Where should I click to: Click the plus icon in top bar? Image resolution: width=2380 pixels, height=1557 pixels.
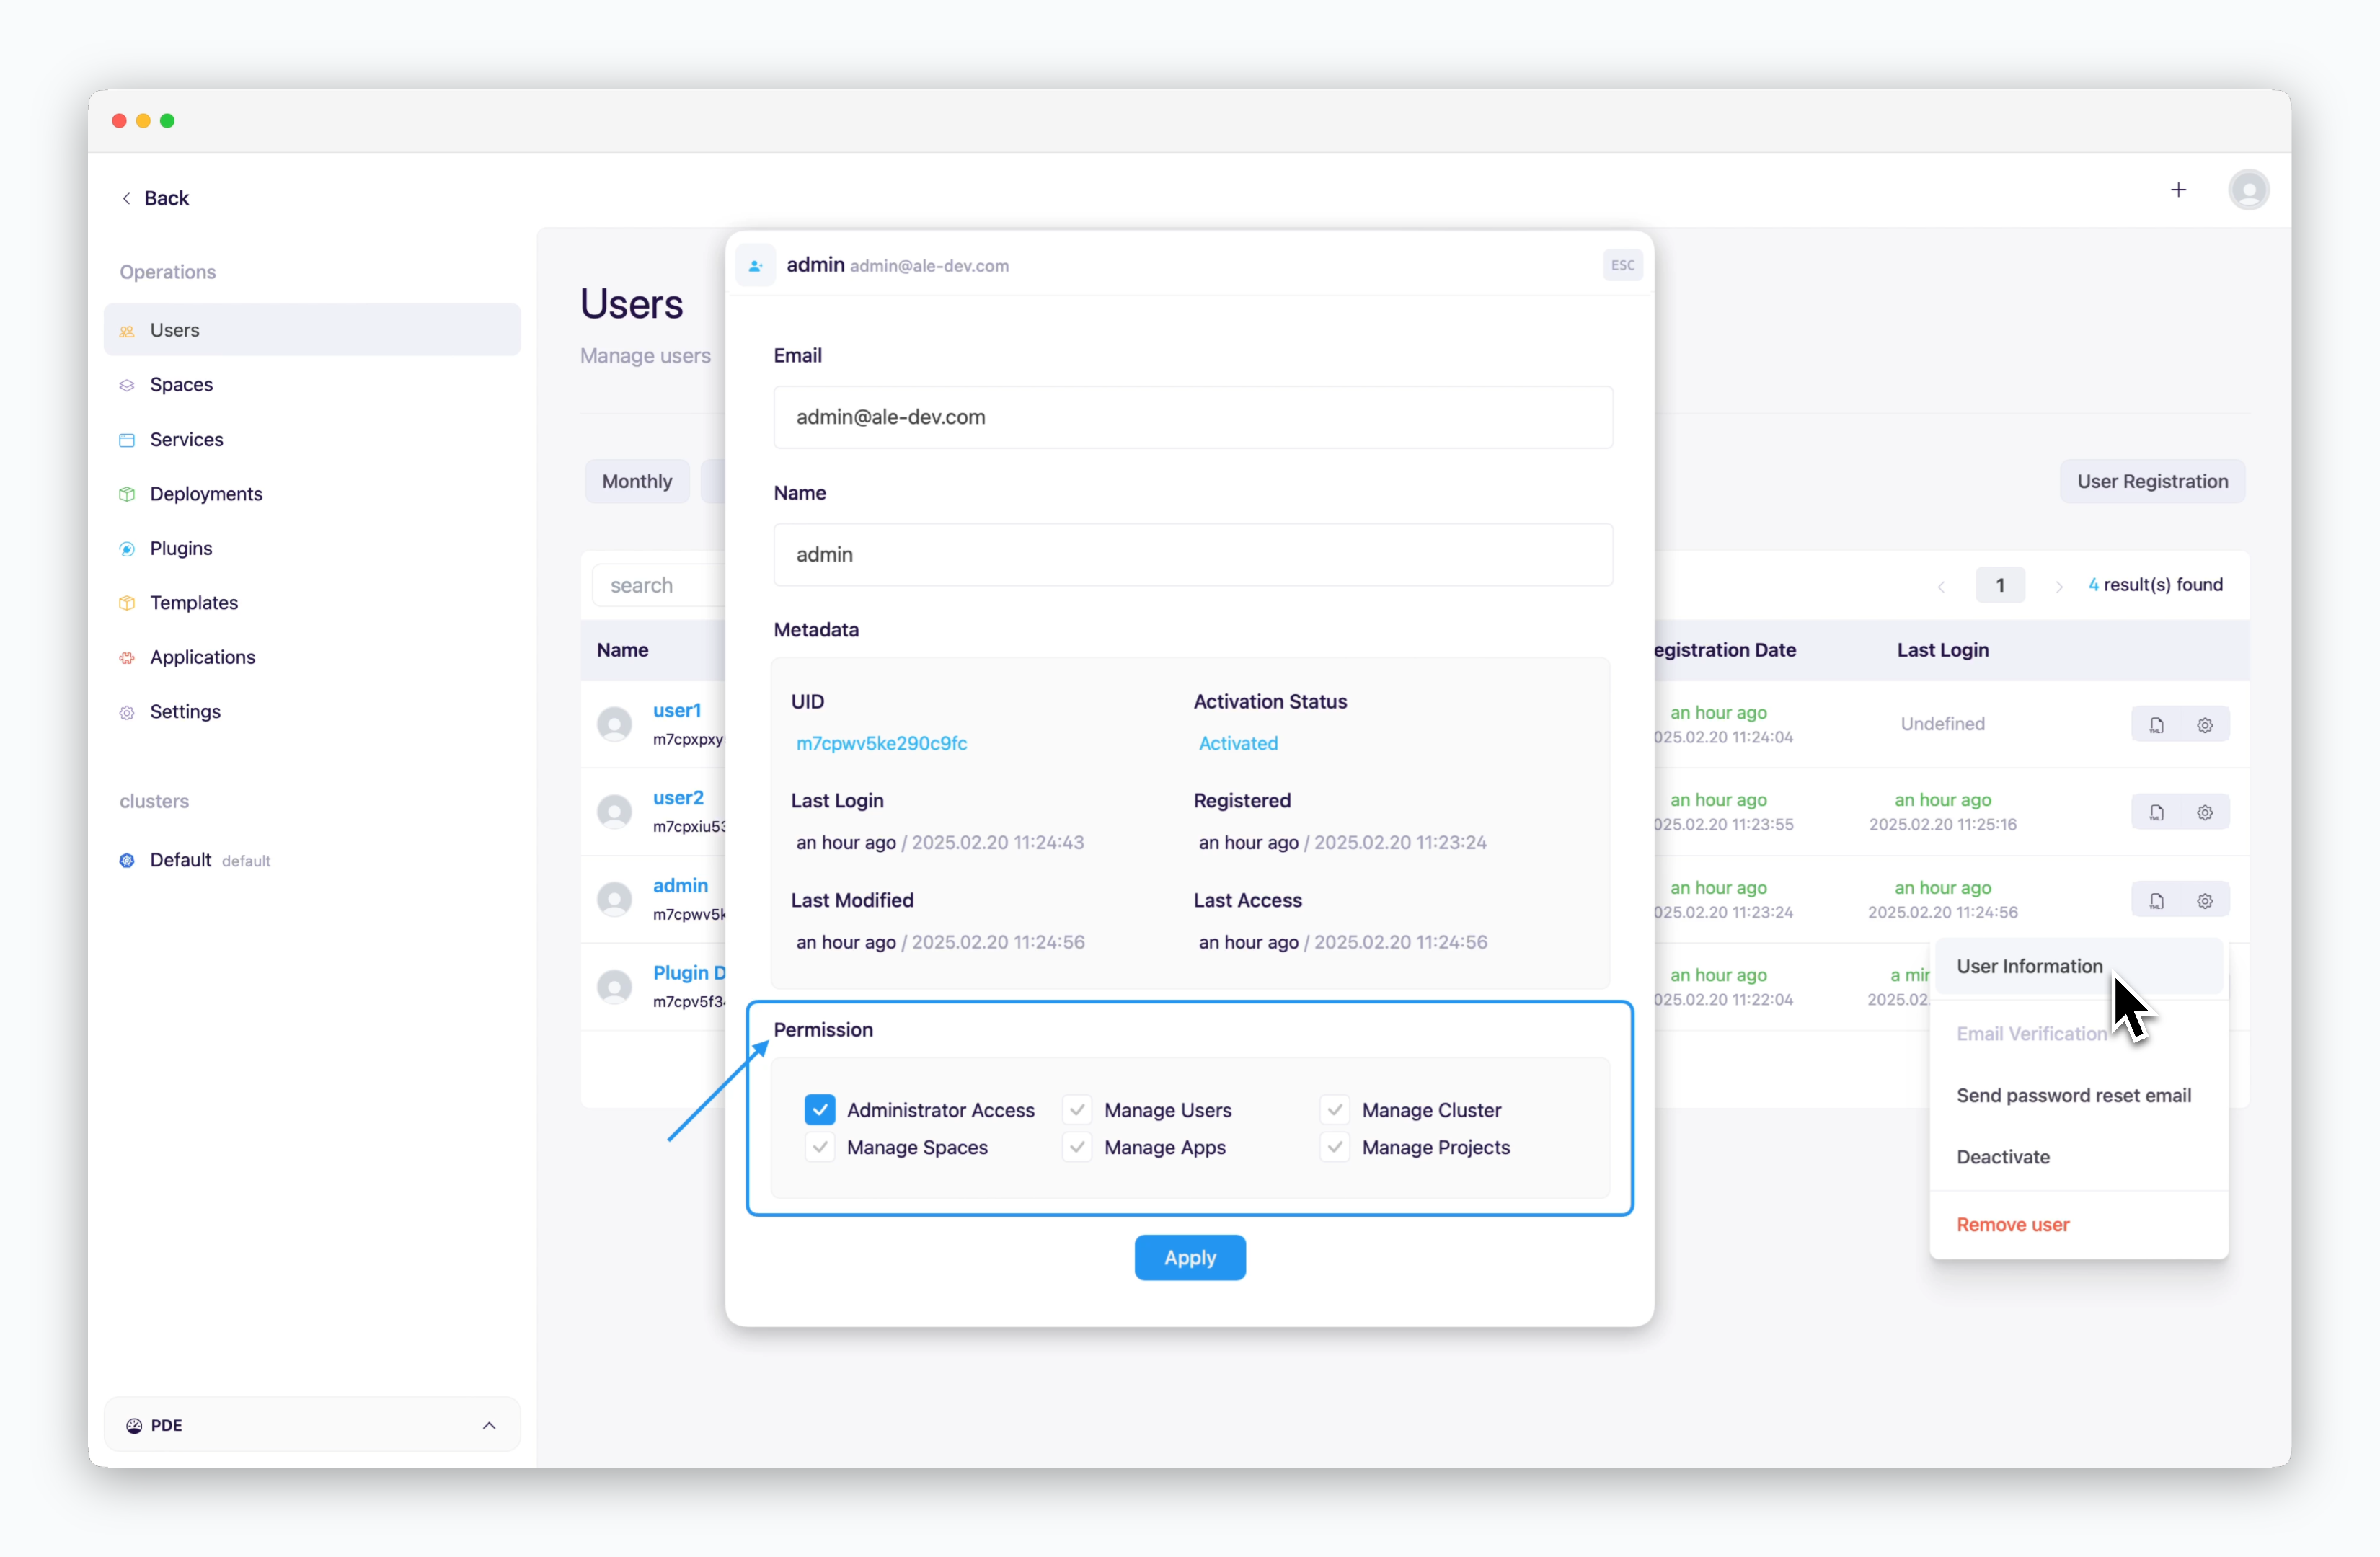coord(2178,190)
